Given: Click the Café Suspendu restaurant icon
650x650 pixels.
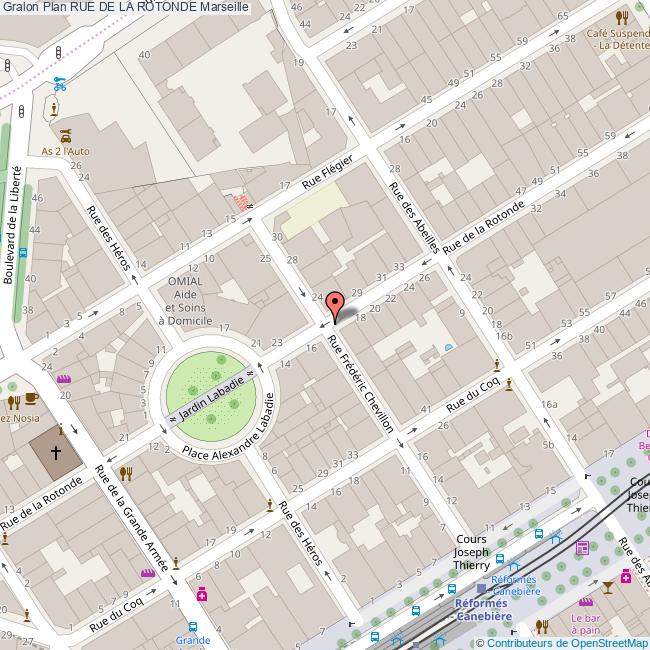Looking at the screenshot, I should pos(622,17).
